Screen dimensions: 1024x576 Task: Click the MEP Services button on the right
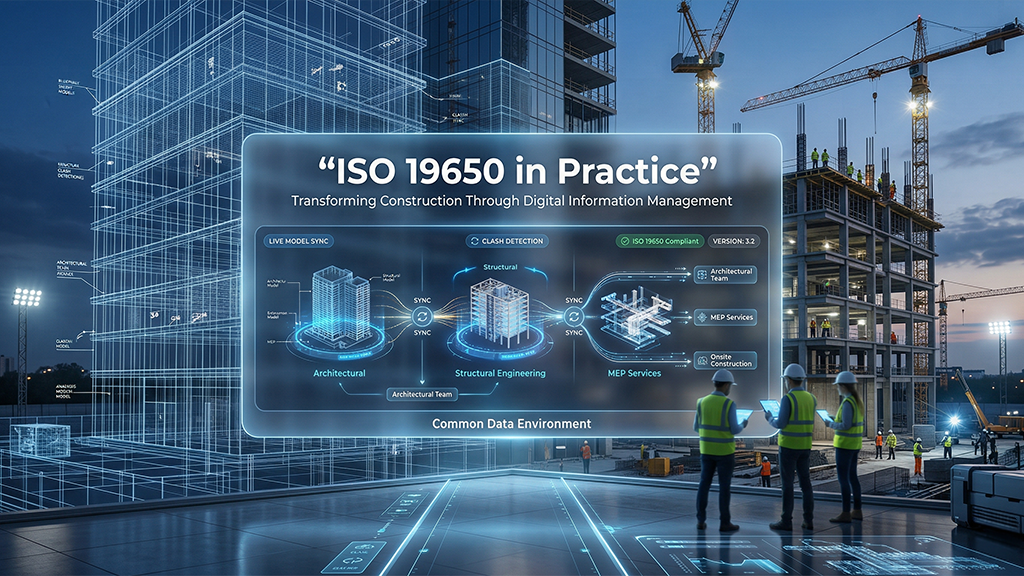click(x=727, y=317)
